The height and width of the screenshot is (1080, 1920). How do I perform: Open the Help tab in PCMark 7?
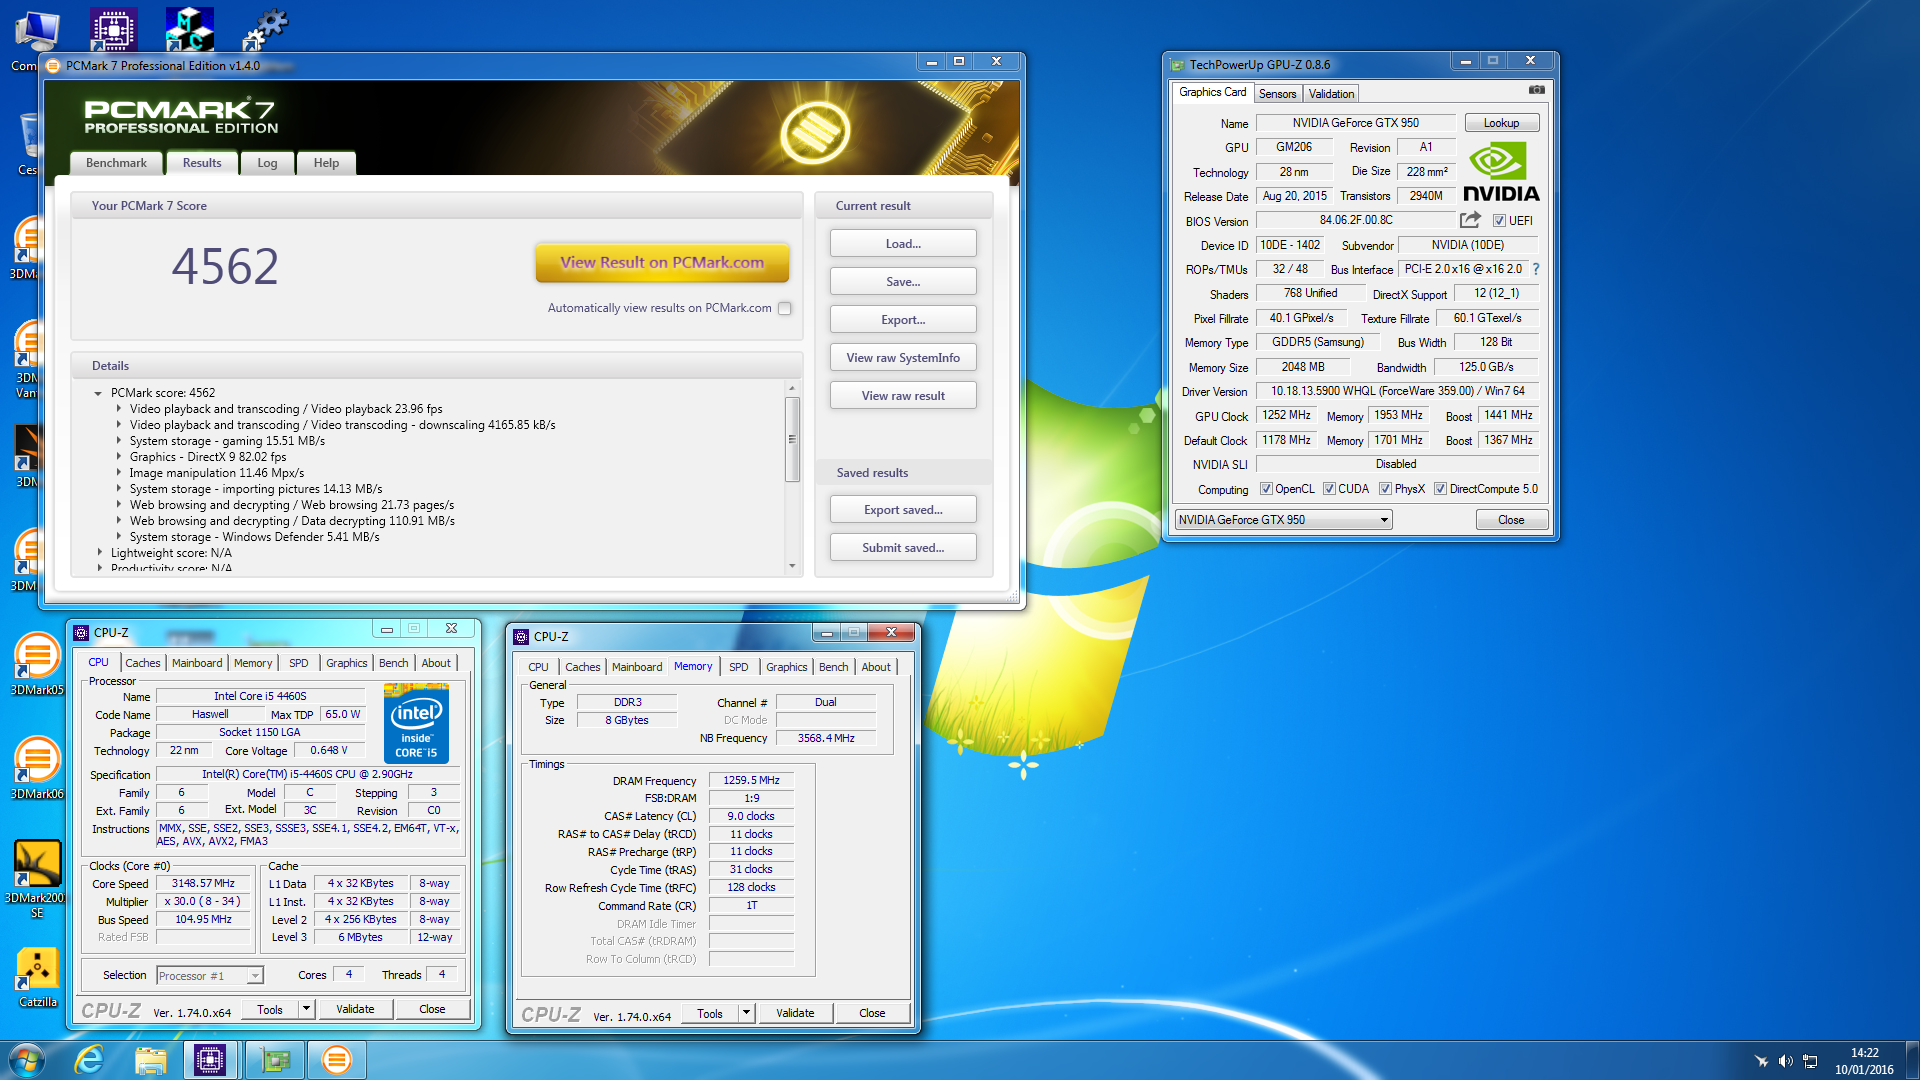[326, 163]
